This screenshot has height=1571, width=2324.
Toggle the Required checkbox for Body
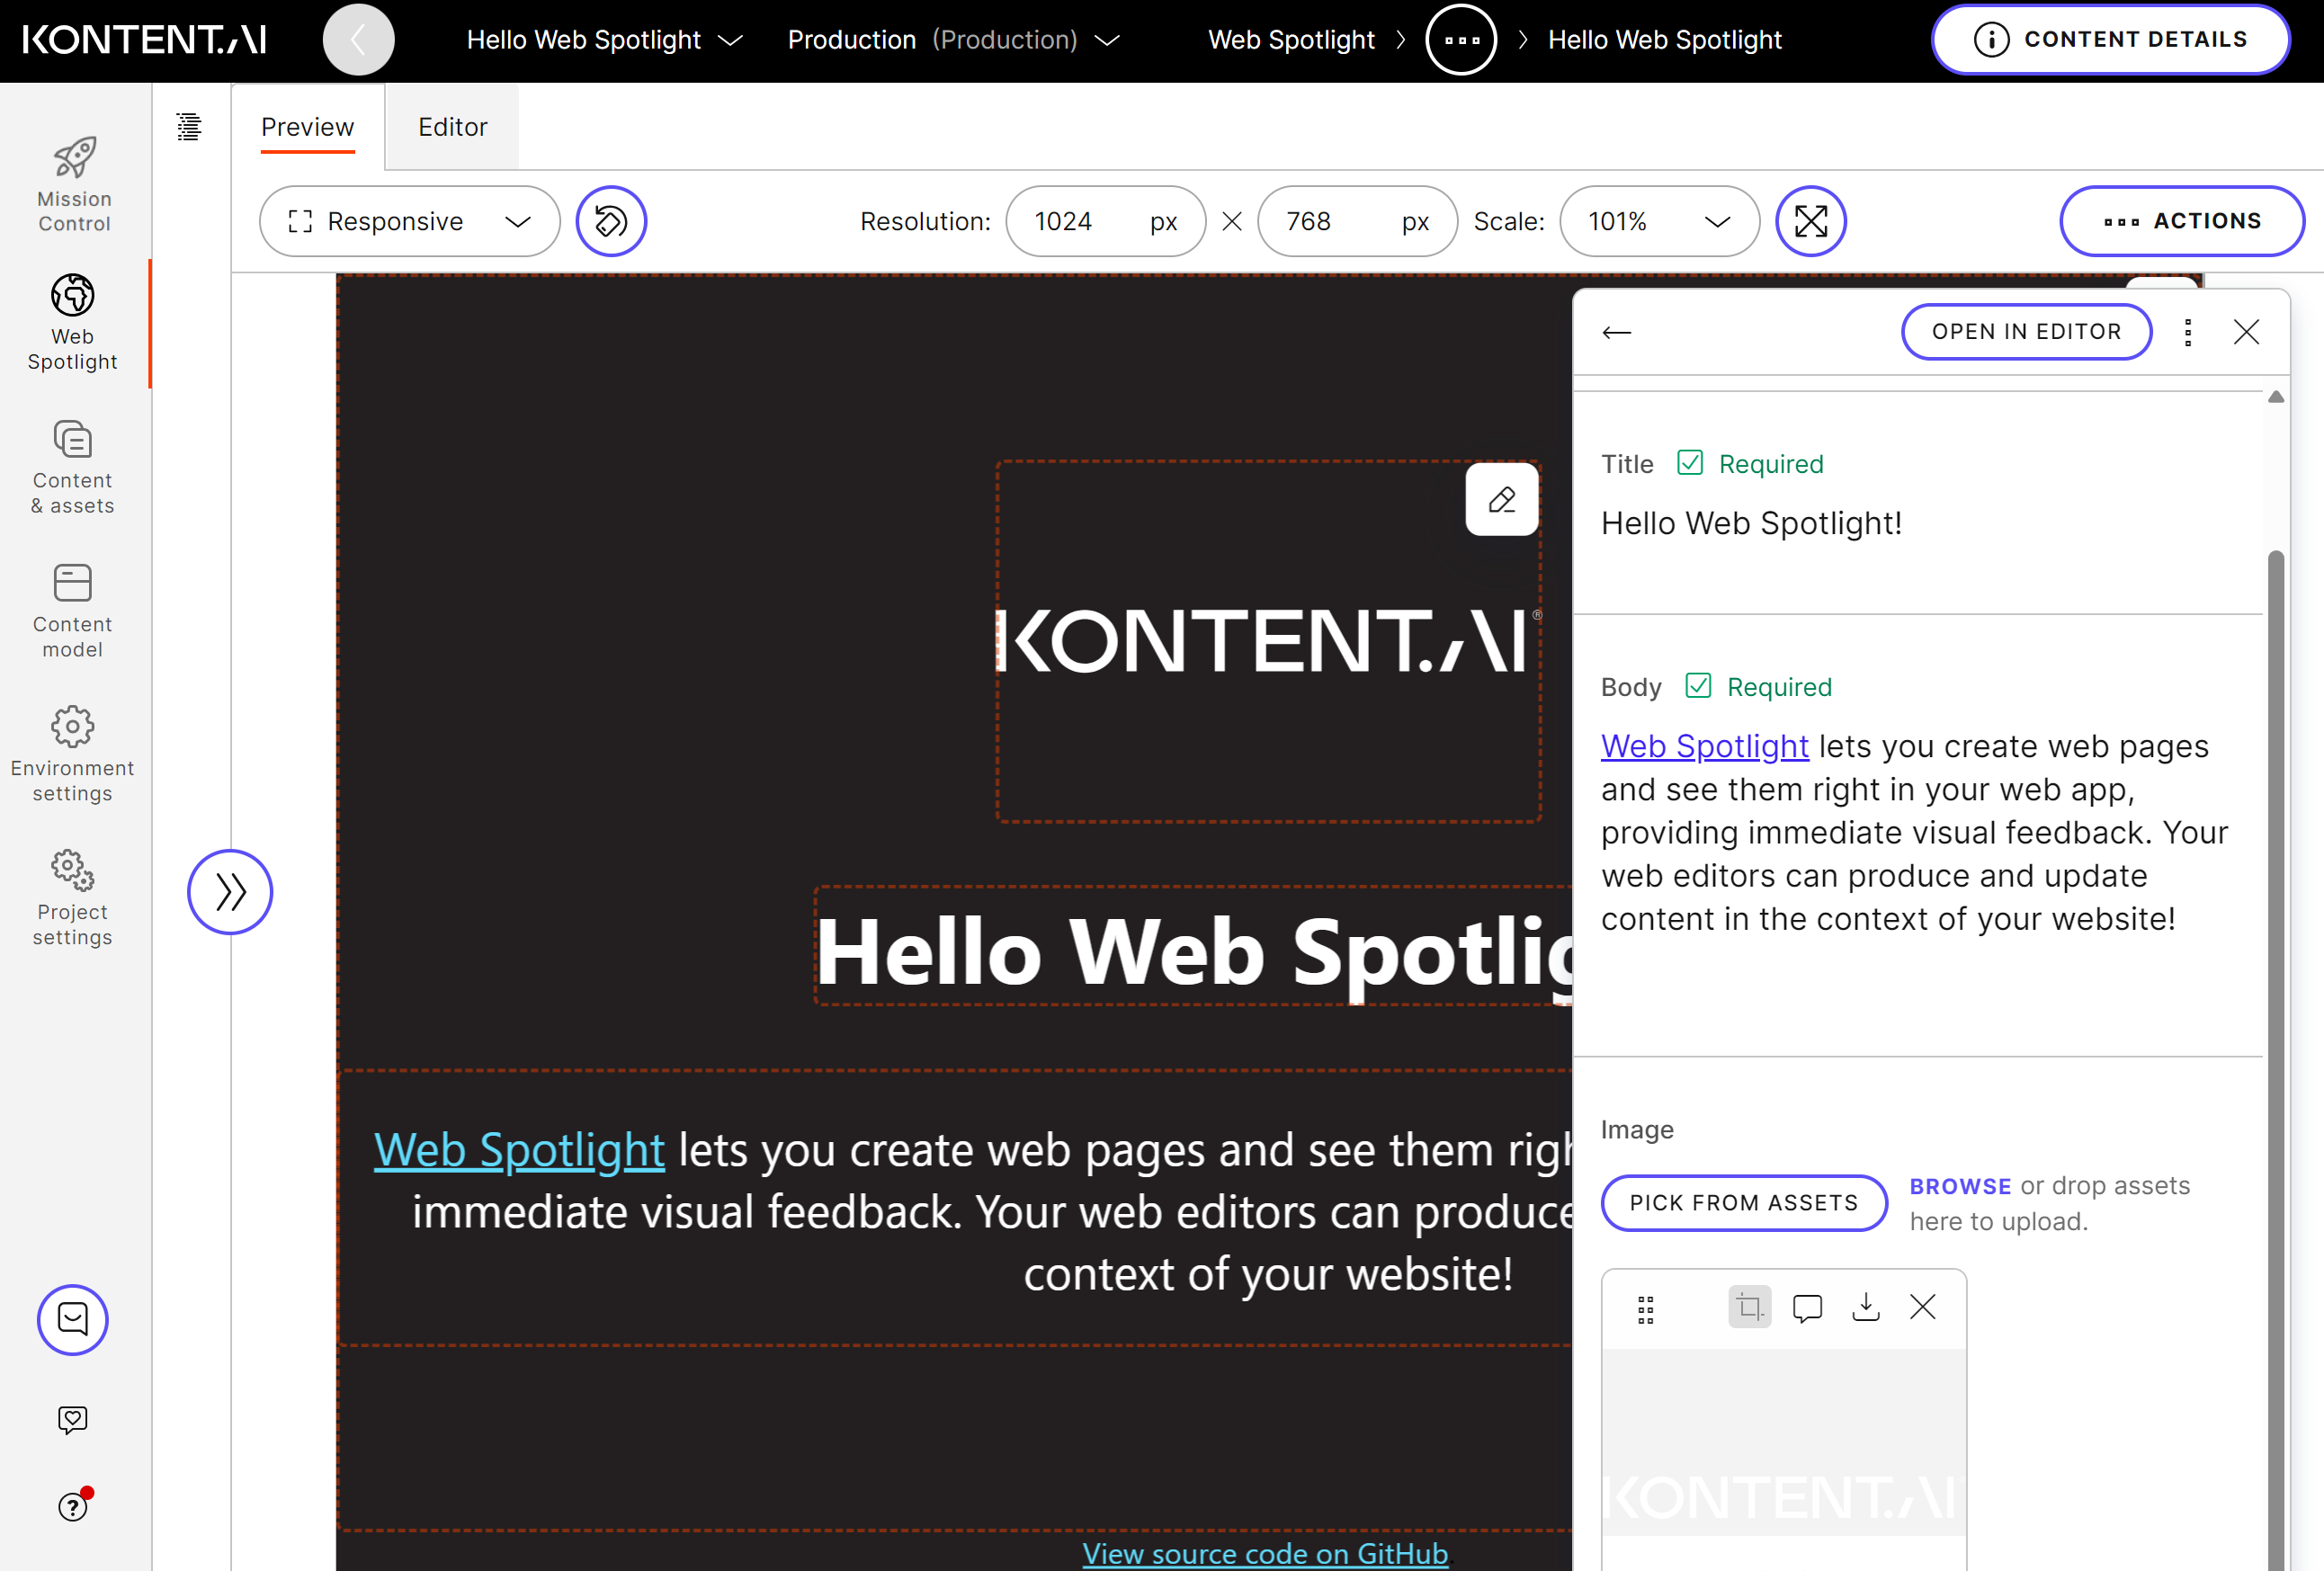tap(1698, 685)
